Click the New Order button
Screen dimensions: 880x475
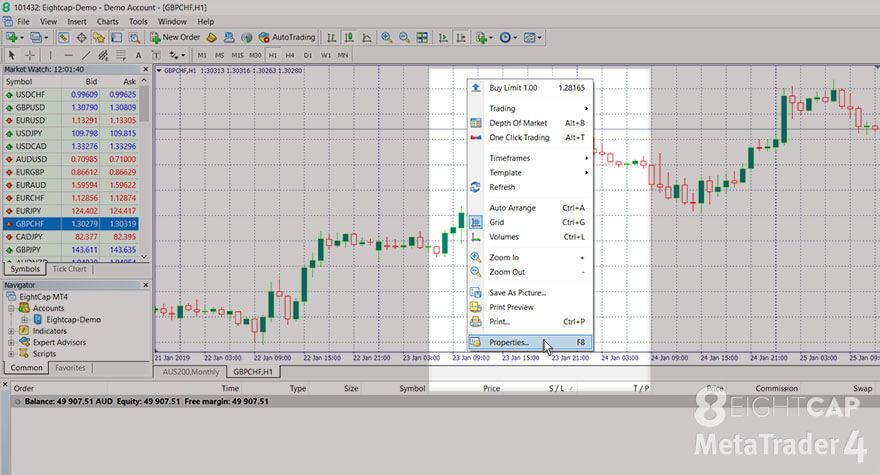[x=175, y=38]
